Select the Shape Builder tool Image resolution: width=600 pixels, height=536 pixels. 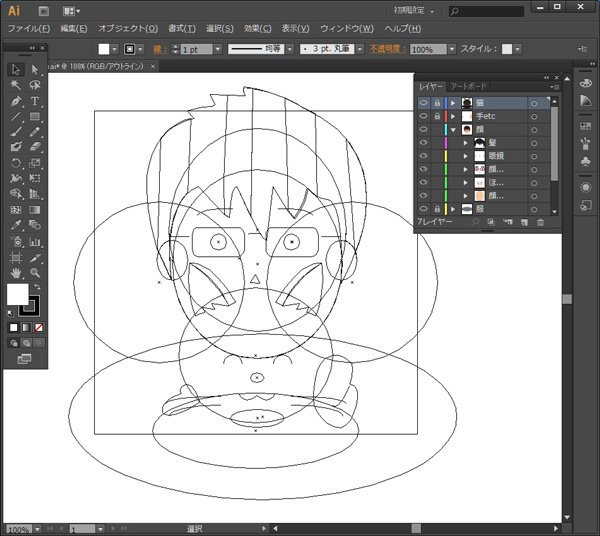pos(16,194)
